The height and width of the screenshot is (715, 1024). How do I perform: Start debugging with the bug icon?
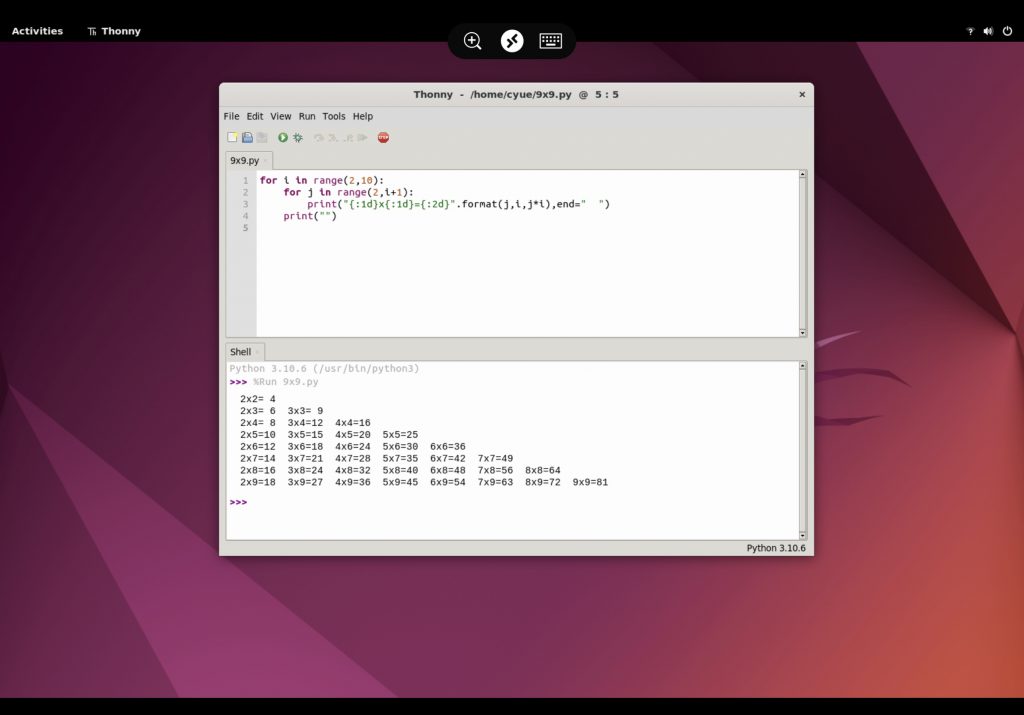[298, 137]
